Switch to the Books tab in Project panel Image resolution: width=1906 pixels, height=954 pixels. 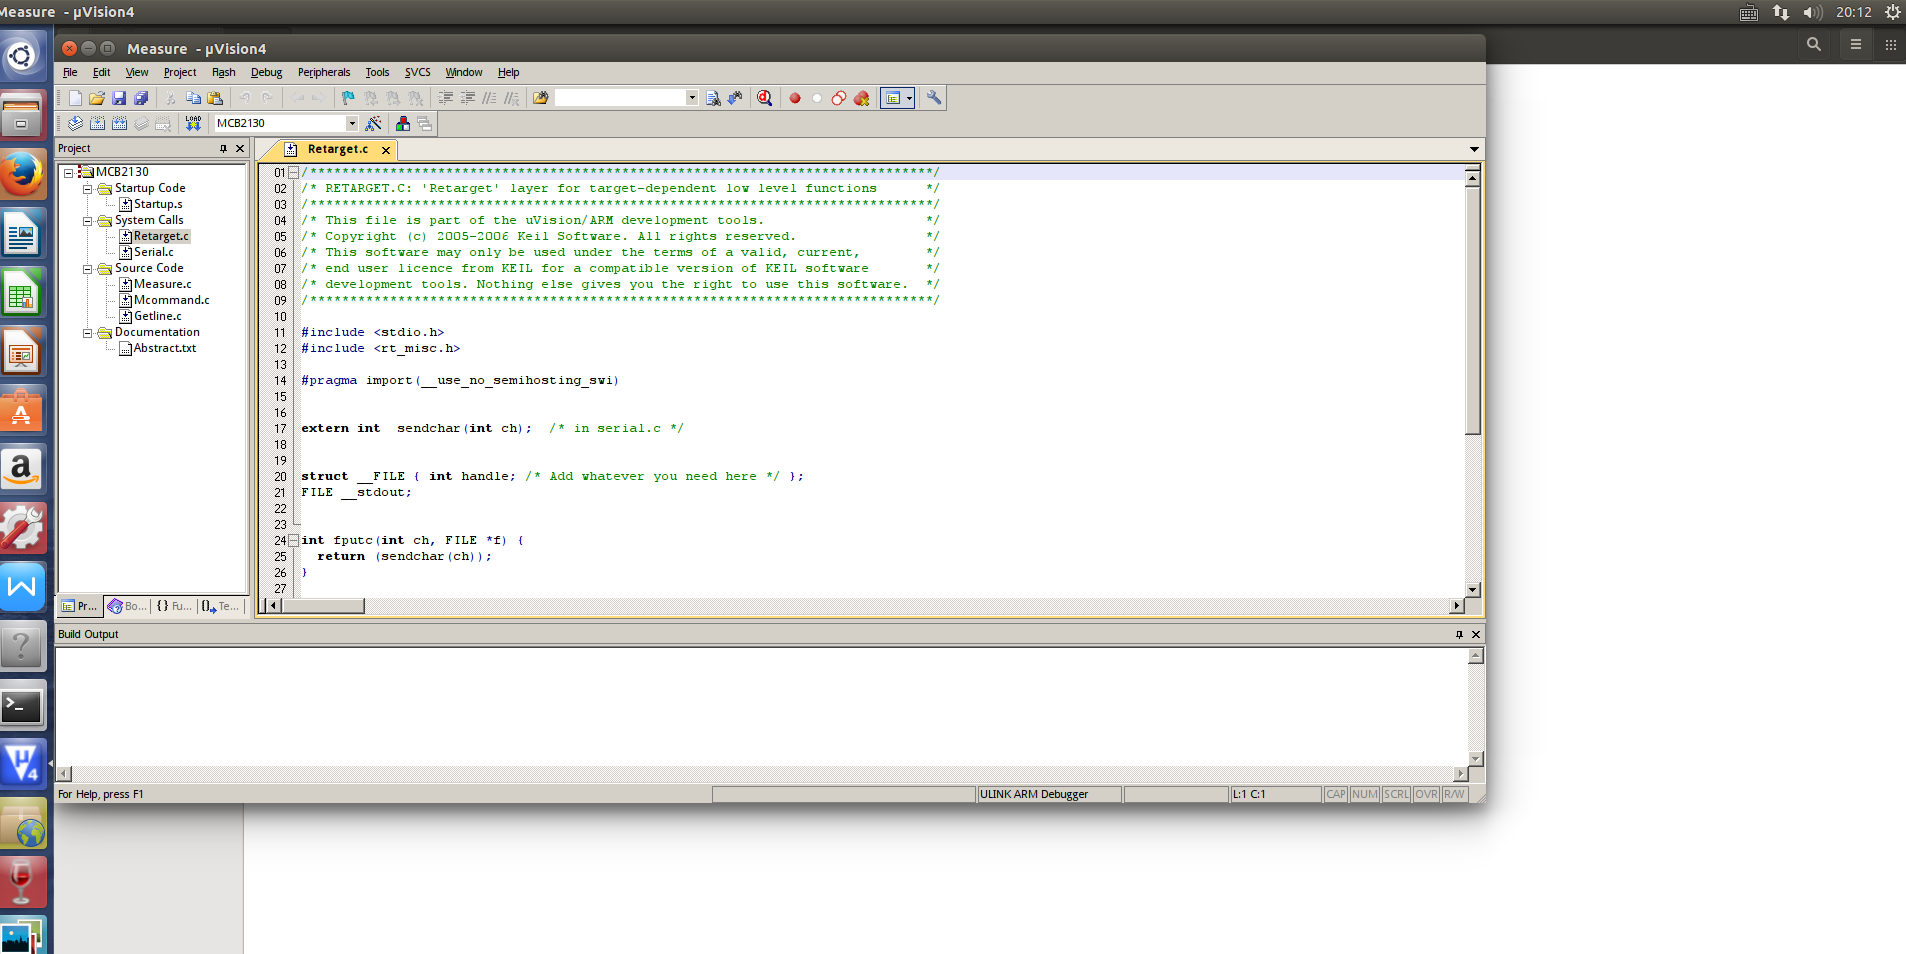point(127,606)
